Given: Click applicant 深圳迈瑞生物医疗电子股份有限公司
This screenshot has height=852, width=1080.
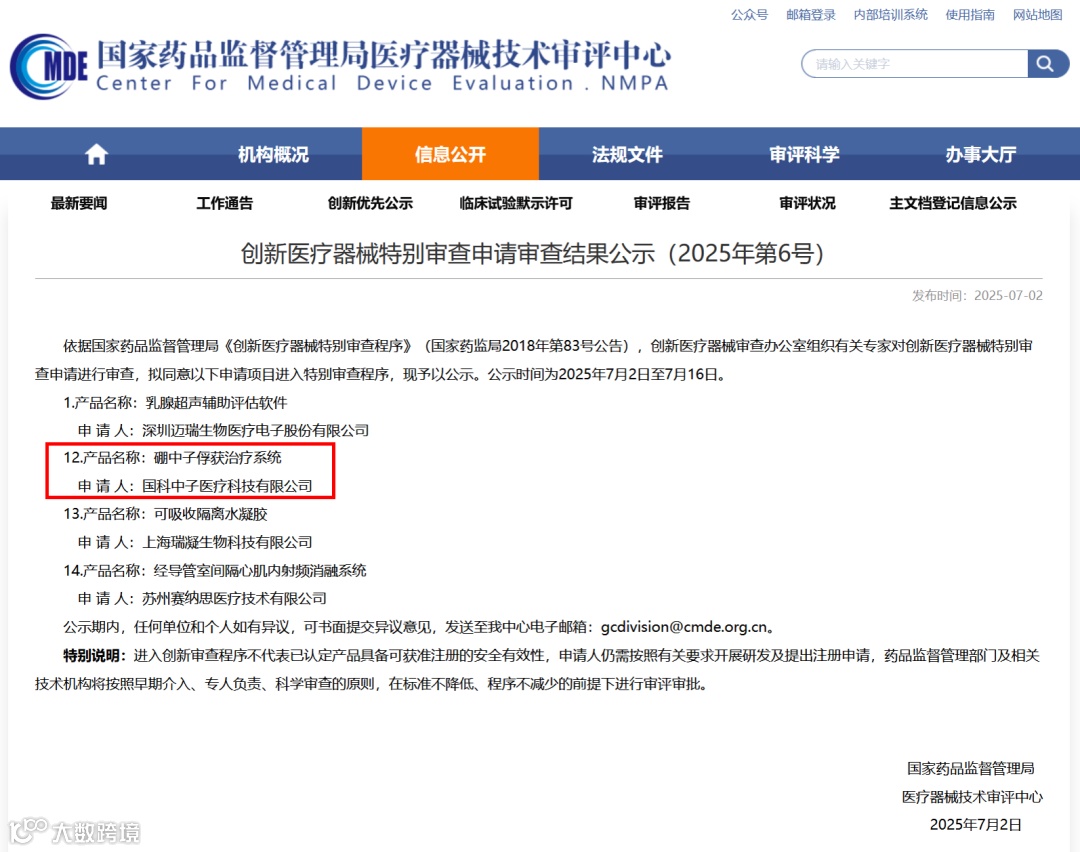Looking at the screenshot, I should click(x=255, y=430).
